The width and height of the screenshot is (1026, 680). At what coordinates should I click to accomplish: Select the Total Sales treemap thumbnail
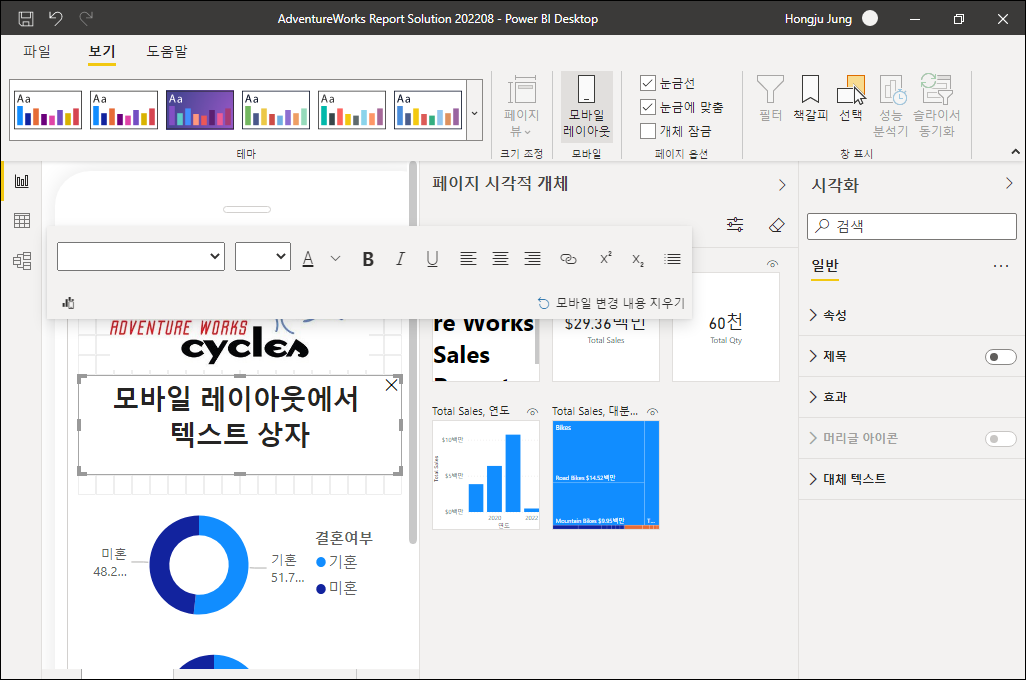point(605,475)
